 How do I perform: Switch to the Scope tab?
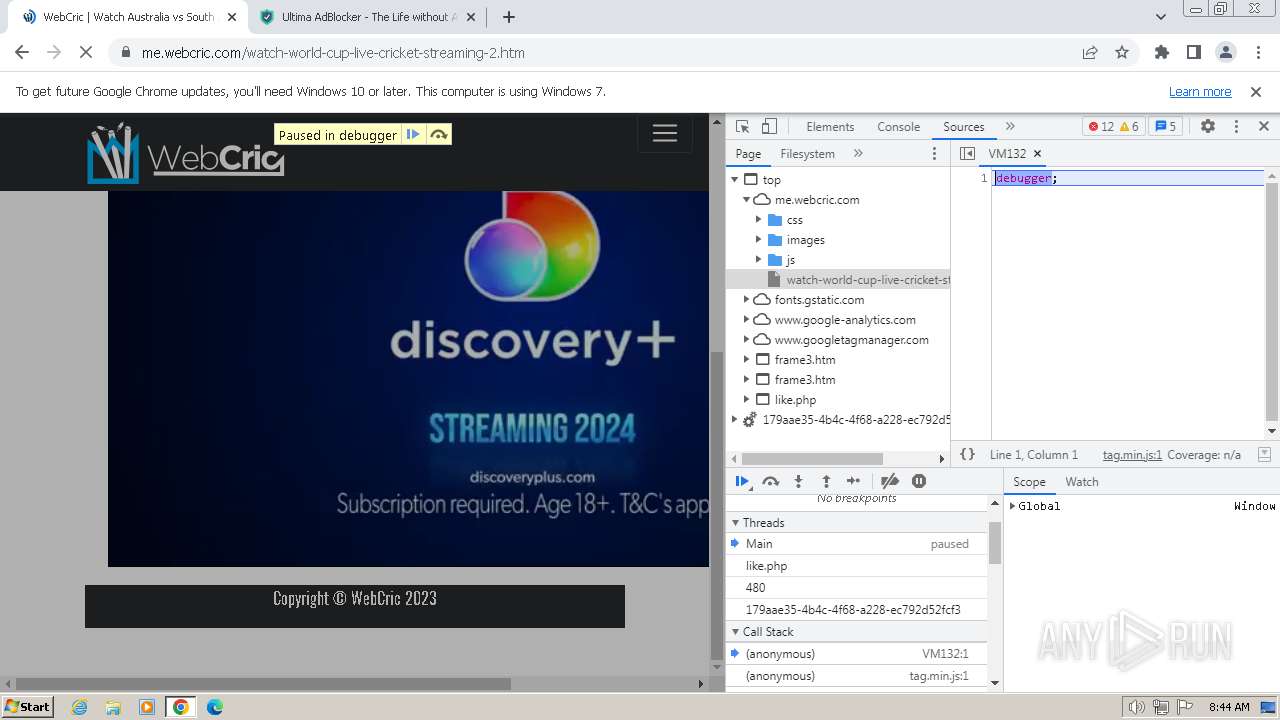click(1029, 482)
